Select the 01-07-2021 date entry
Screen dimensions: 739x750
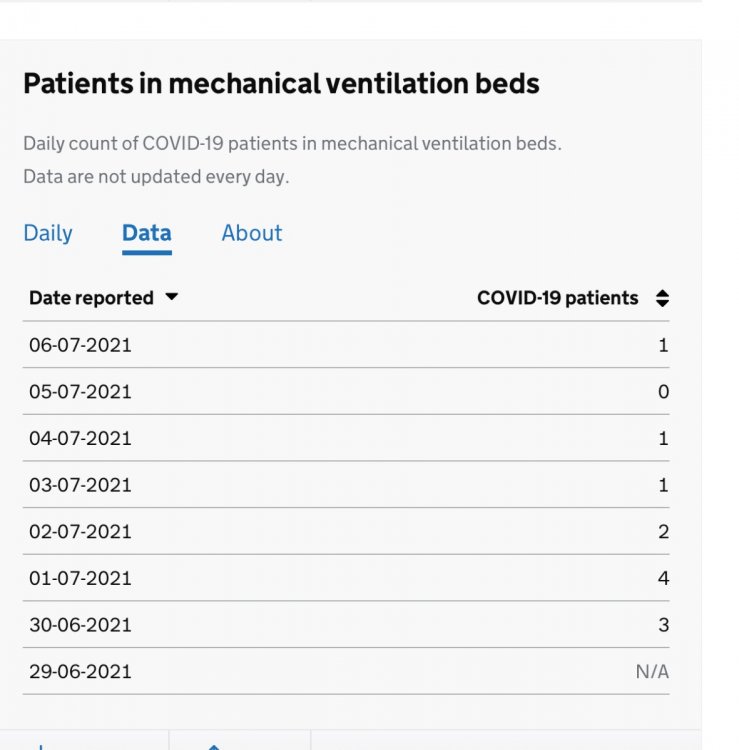pos(80,578)
